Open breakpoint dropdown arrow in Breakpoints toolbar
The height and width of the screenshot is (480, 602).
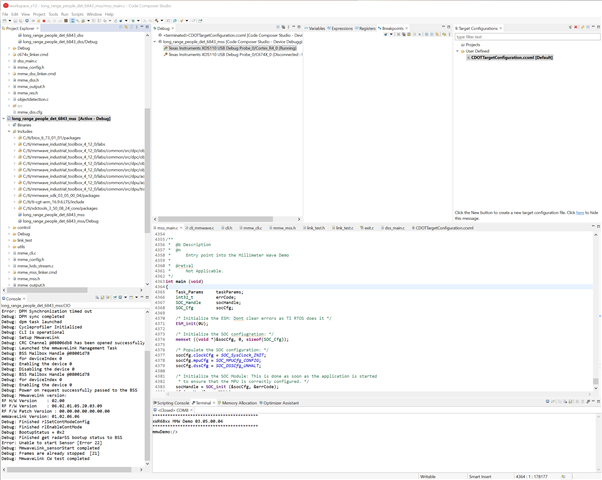coord(391,34)
